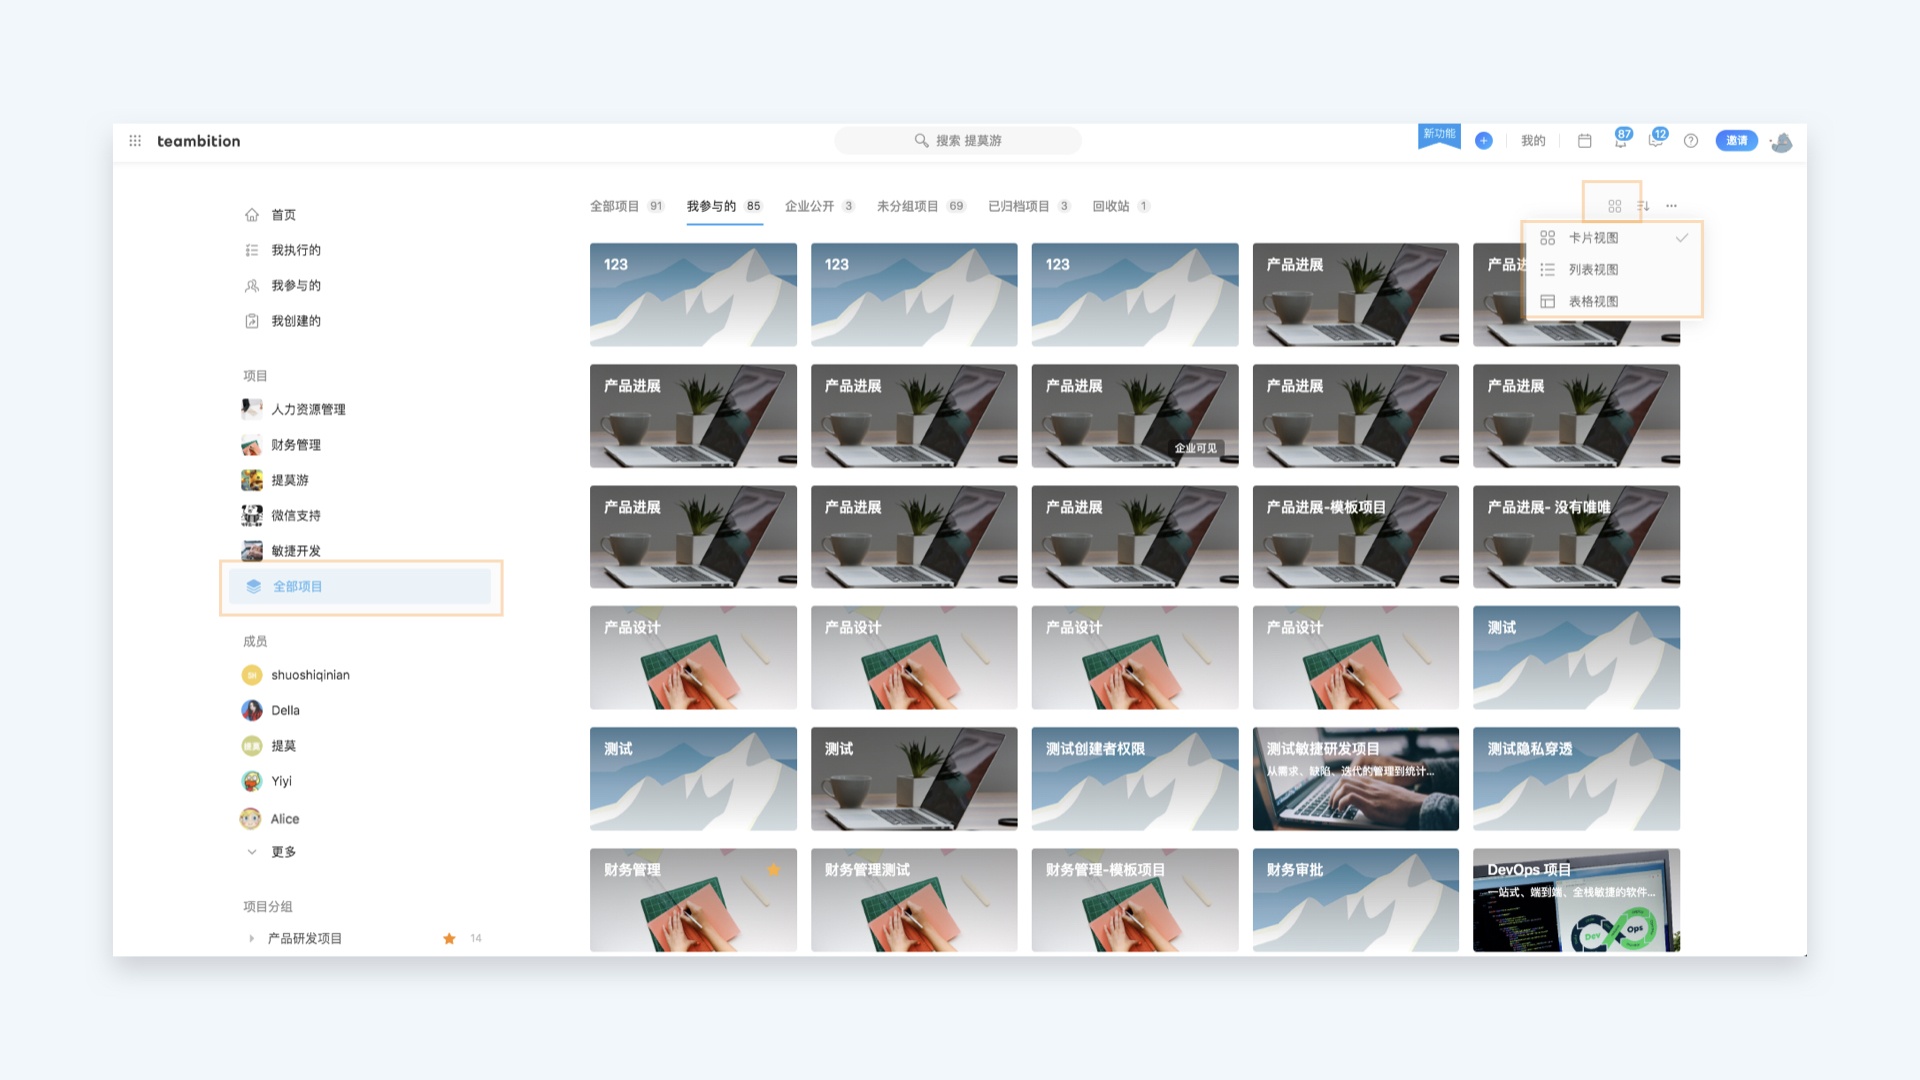The image size is (1920, 1080).
Task: Switch to 全部项目 91 tab
Action: pos(627,206)
